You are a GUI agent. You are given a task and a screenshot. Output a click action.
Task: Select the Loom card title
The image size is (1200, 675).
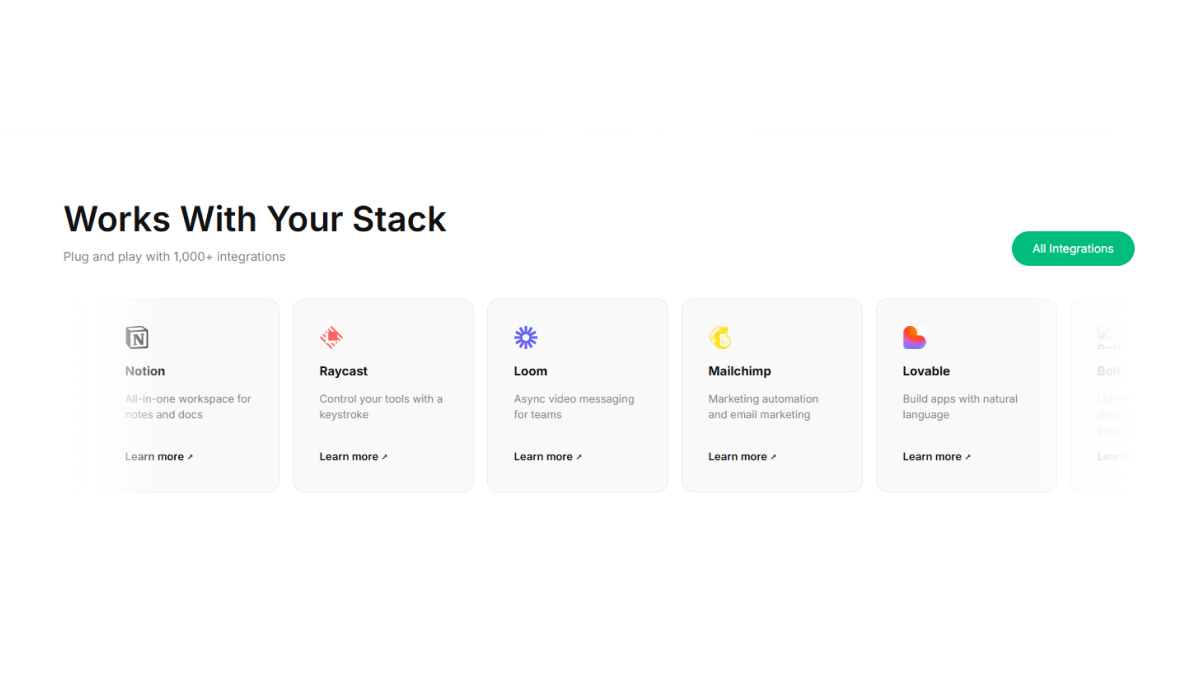pyautogui.click(x=530, y=371)
